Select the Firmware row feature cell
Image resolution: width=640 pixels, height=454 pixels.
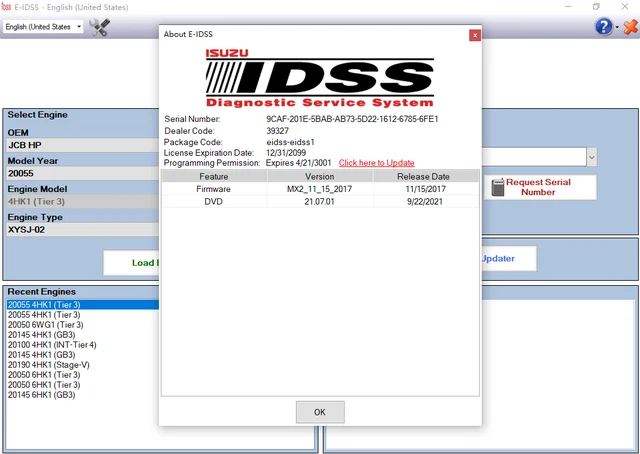pyautogui.click(x=213, y=189)
